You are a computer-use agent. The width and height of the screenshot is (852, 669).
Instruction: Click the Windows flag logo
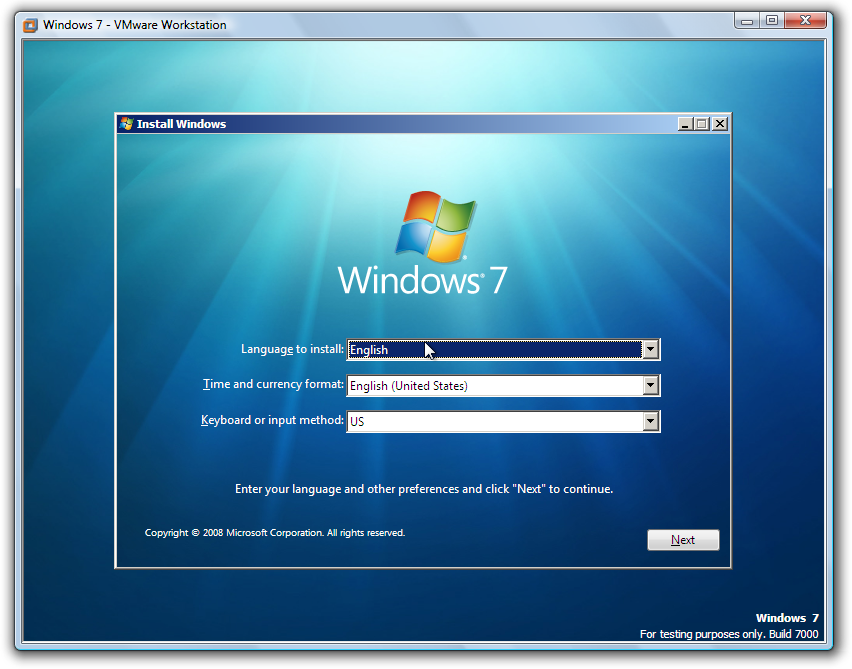[x=435, y=227]
